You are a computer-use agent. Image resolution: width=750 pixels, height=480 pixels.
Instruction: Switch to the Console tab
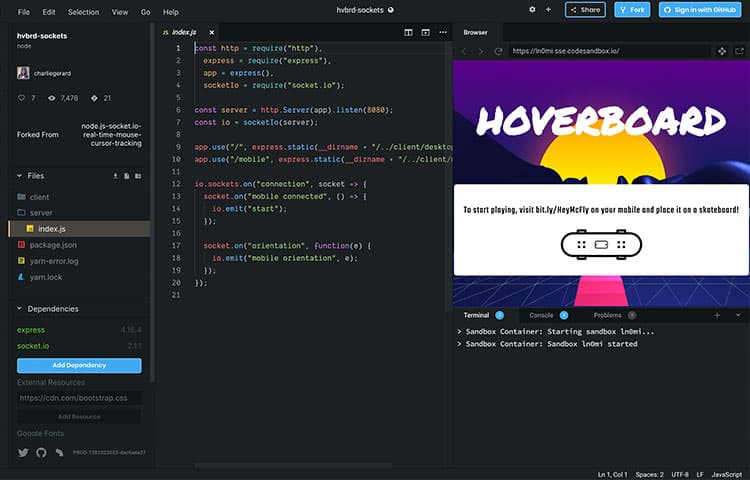pyautogui.click(x=541, y=315)
